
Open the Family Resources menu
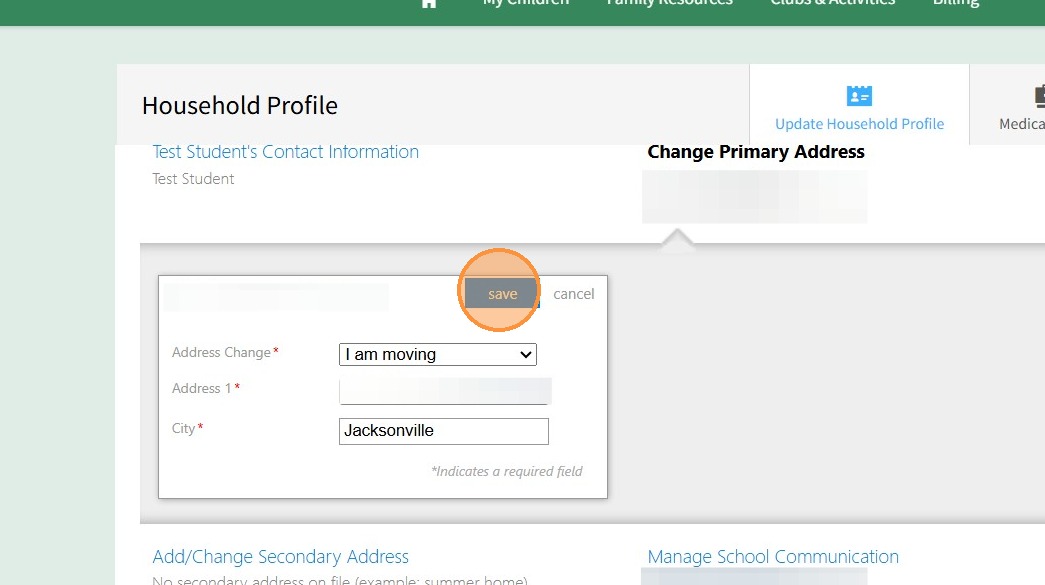[x=670, y=4]
